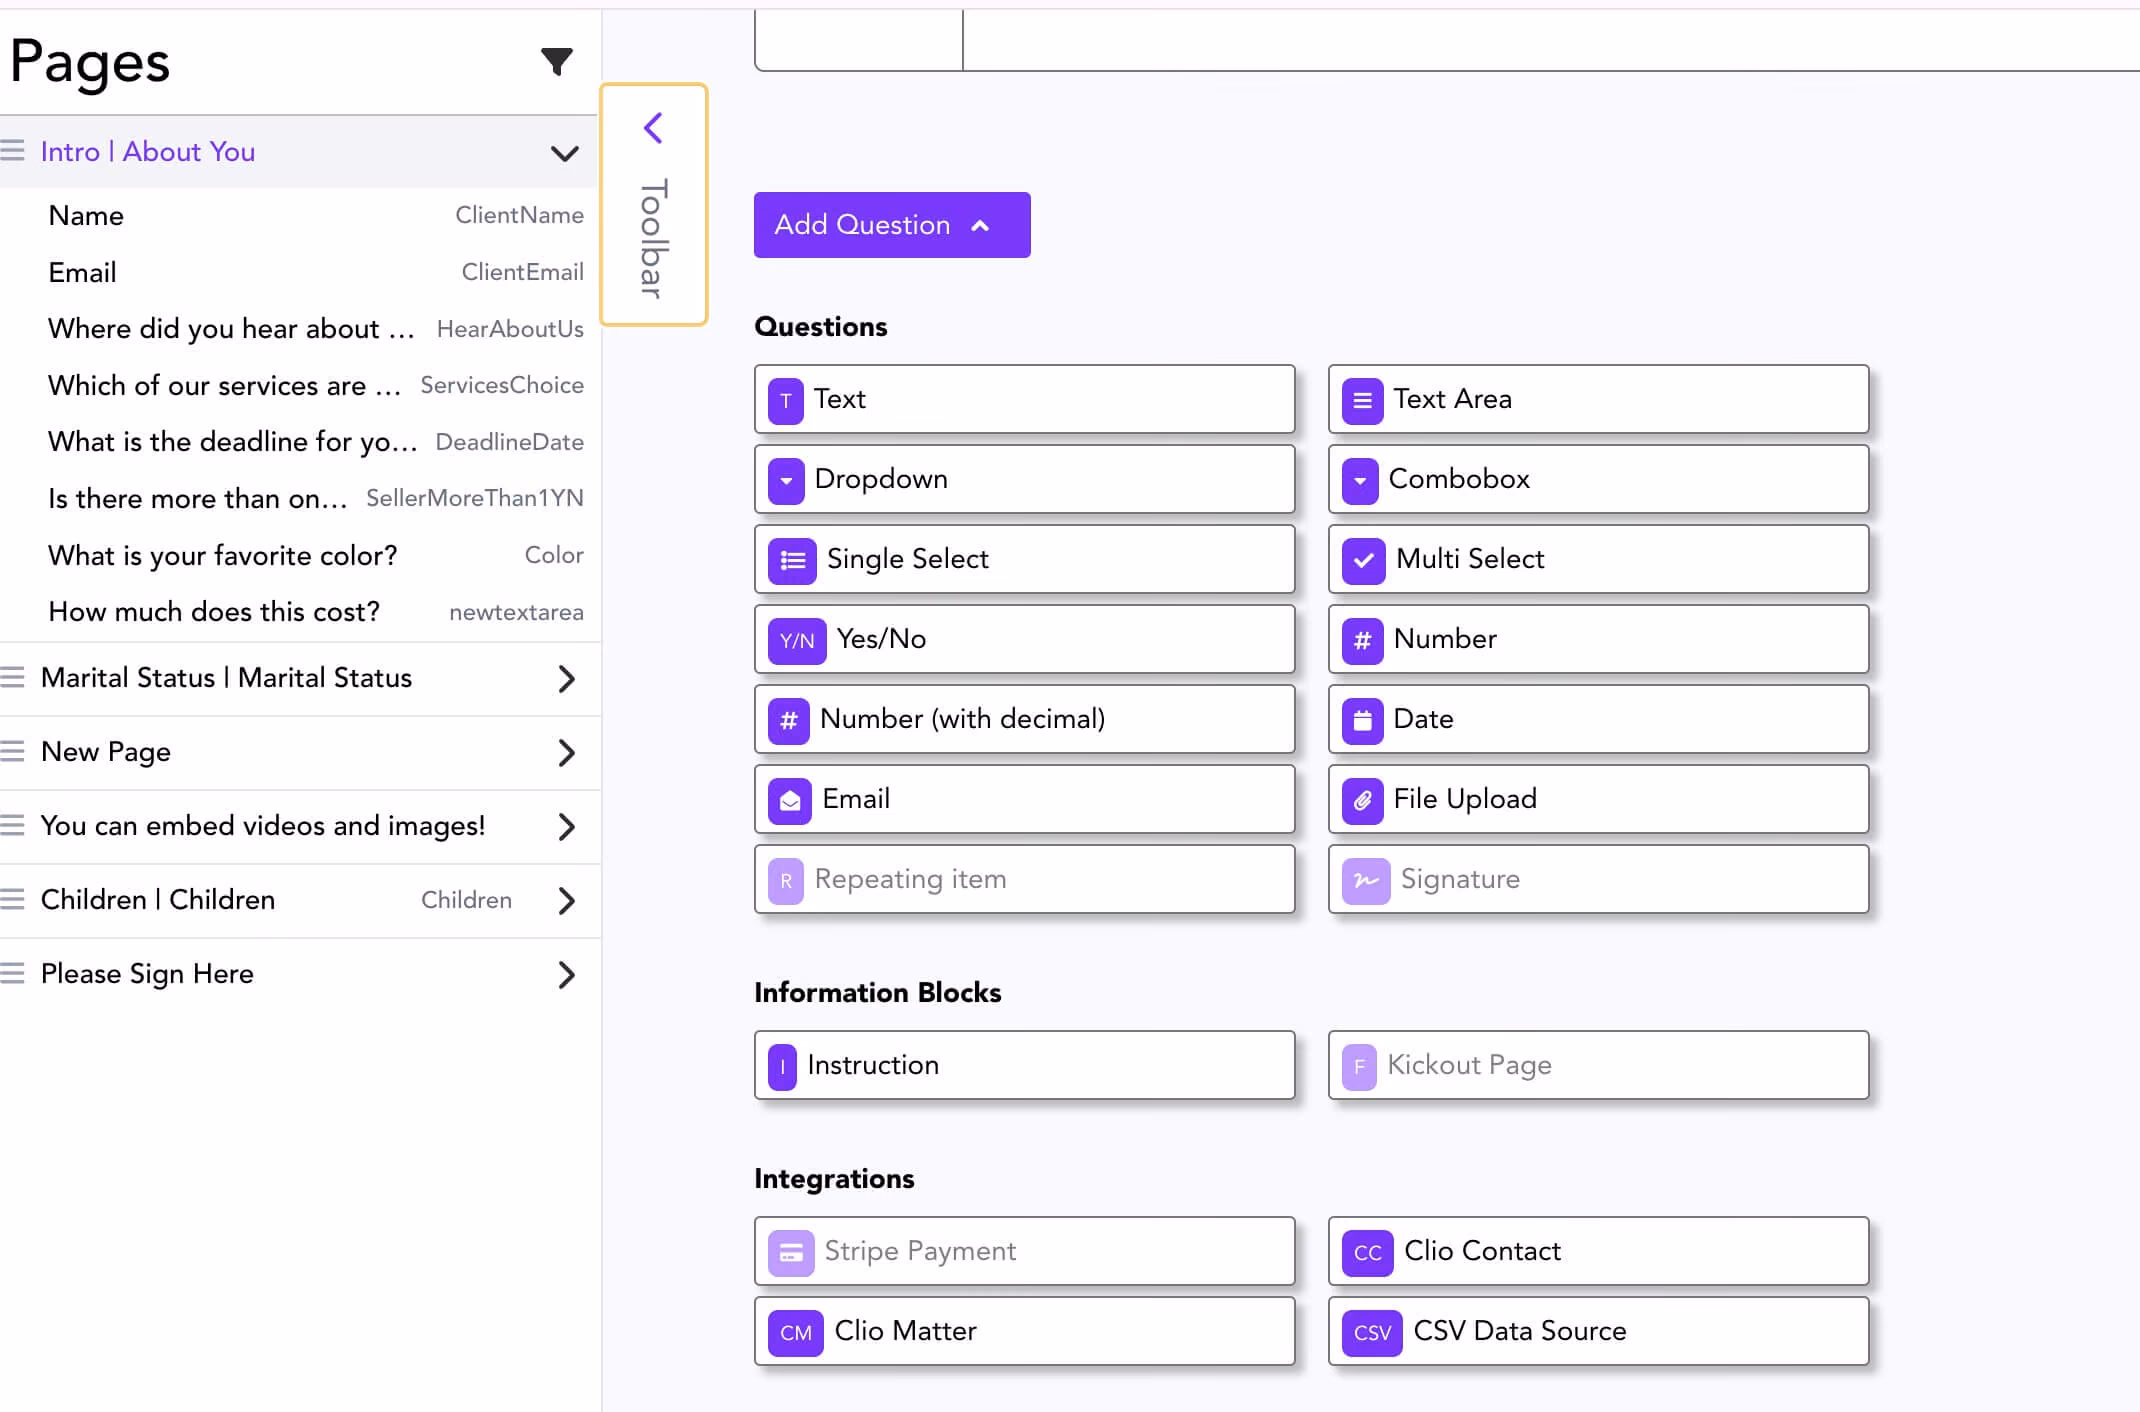The image size is (2140, 1412).
Task: Select Is there more than one row
Action: [x=300, y=498]
